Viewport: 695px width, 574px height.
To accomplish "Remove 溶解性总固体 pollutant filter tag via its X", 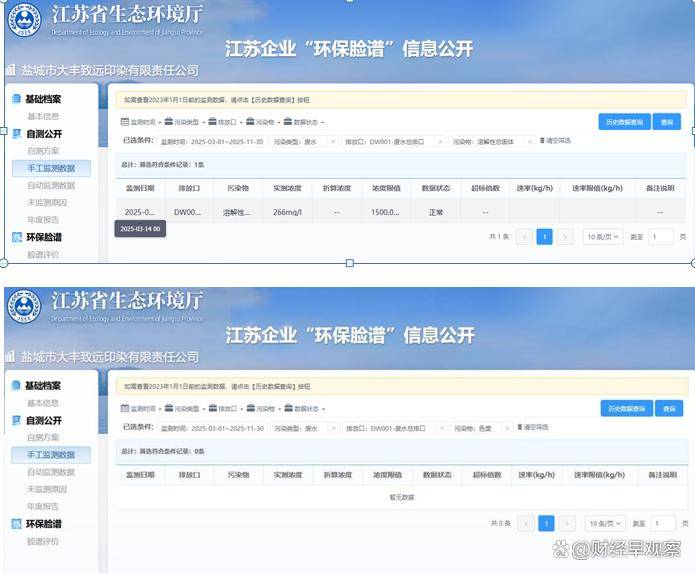I will coord(530,142).
